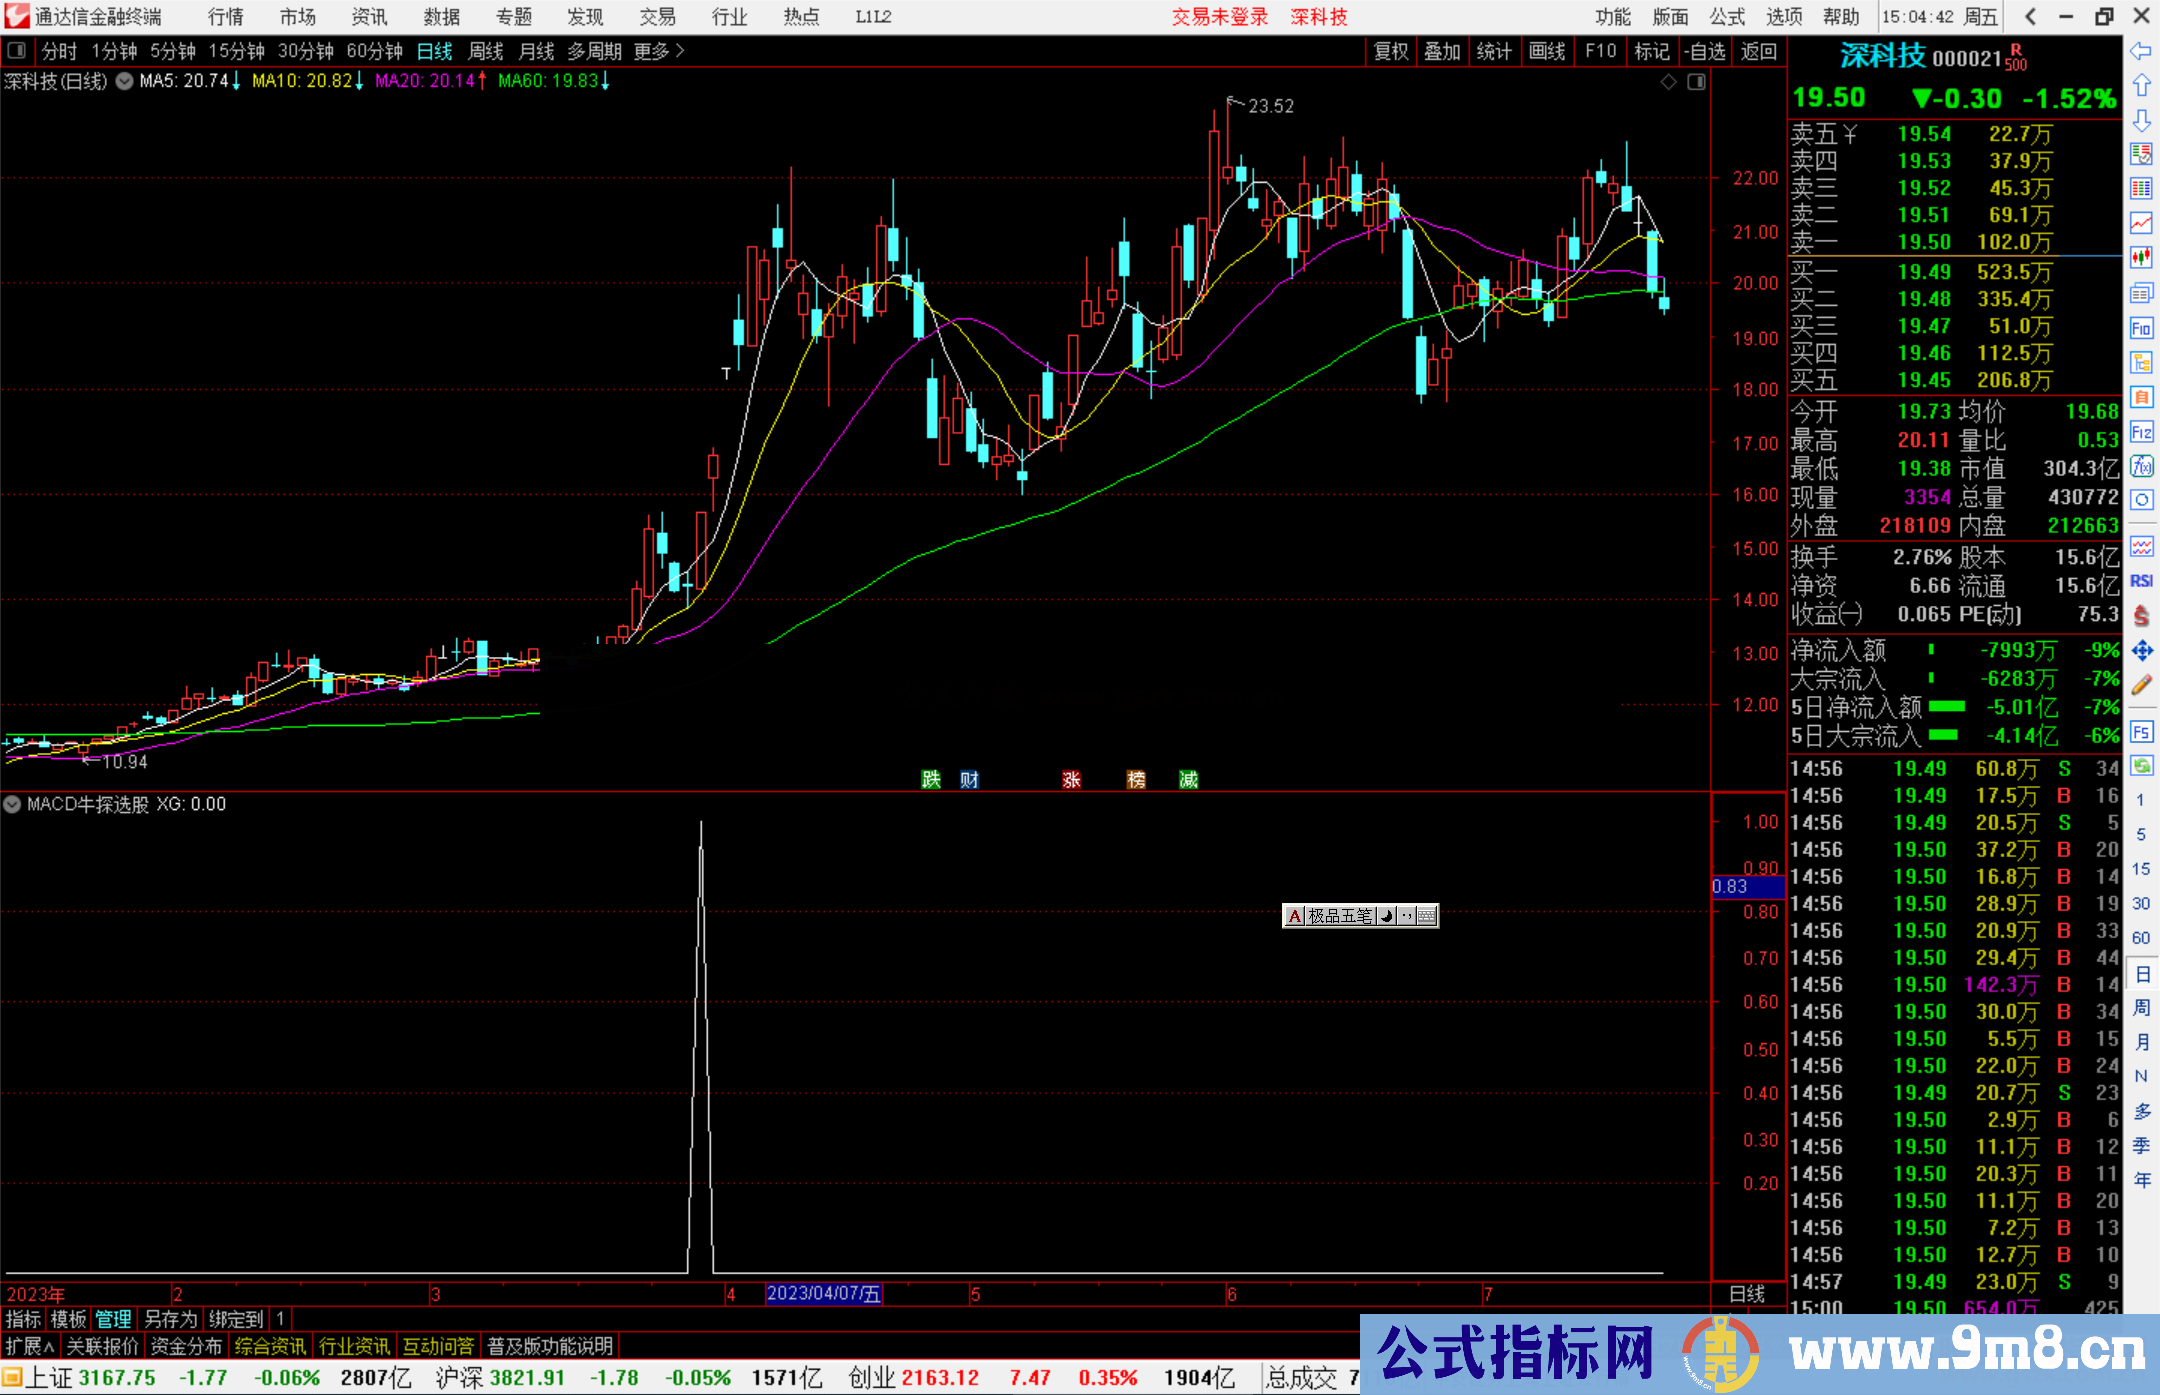Screen dimensions: 2160x1395
Task: Select the pencil drawing tool icon
Action: 2141,686
